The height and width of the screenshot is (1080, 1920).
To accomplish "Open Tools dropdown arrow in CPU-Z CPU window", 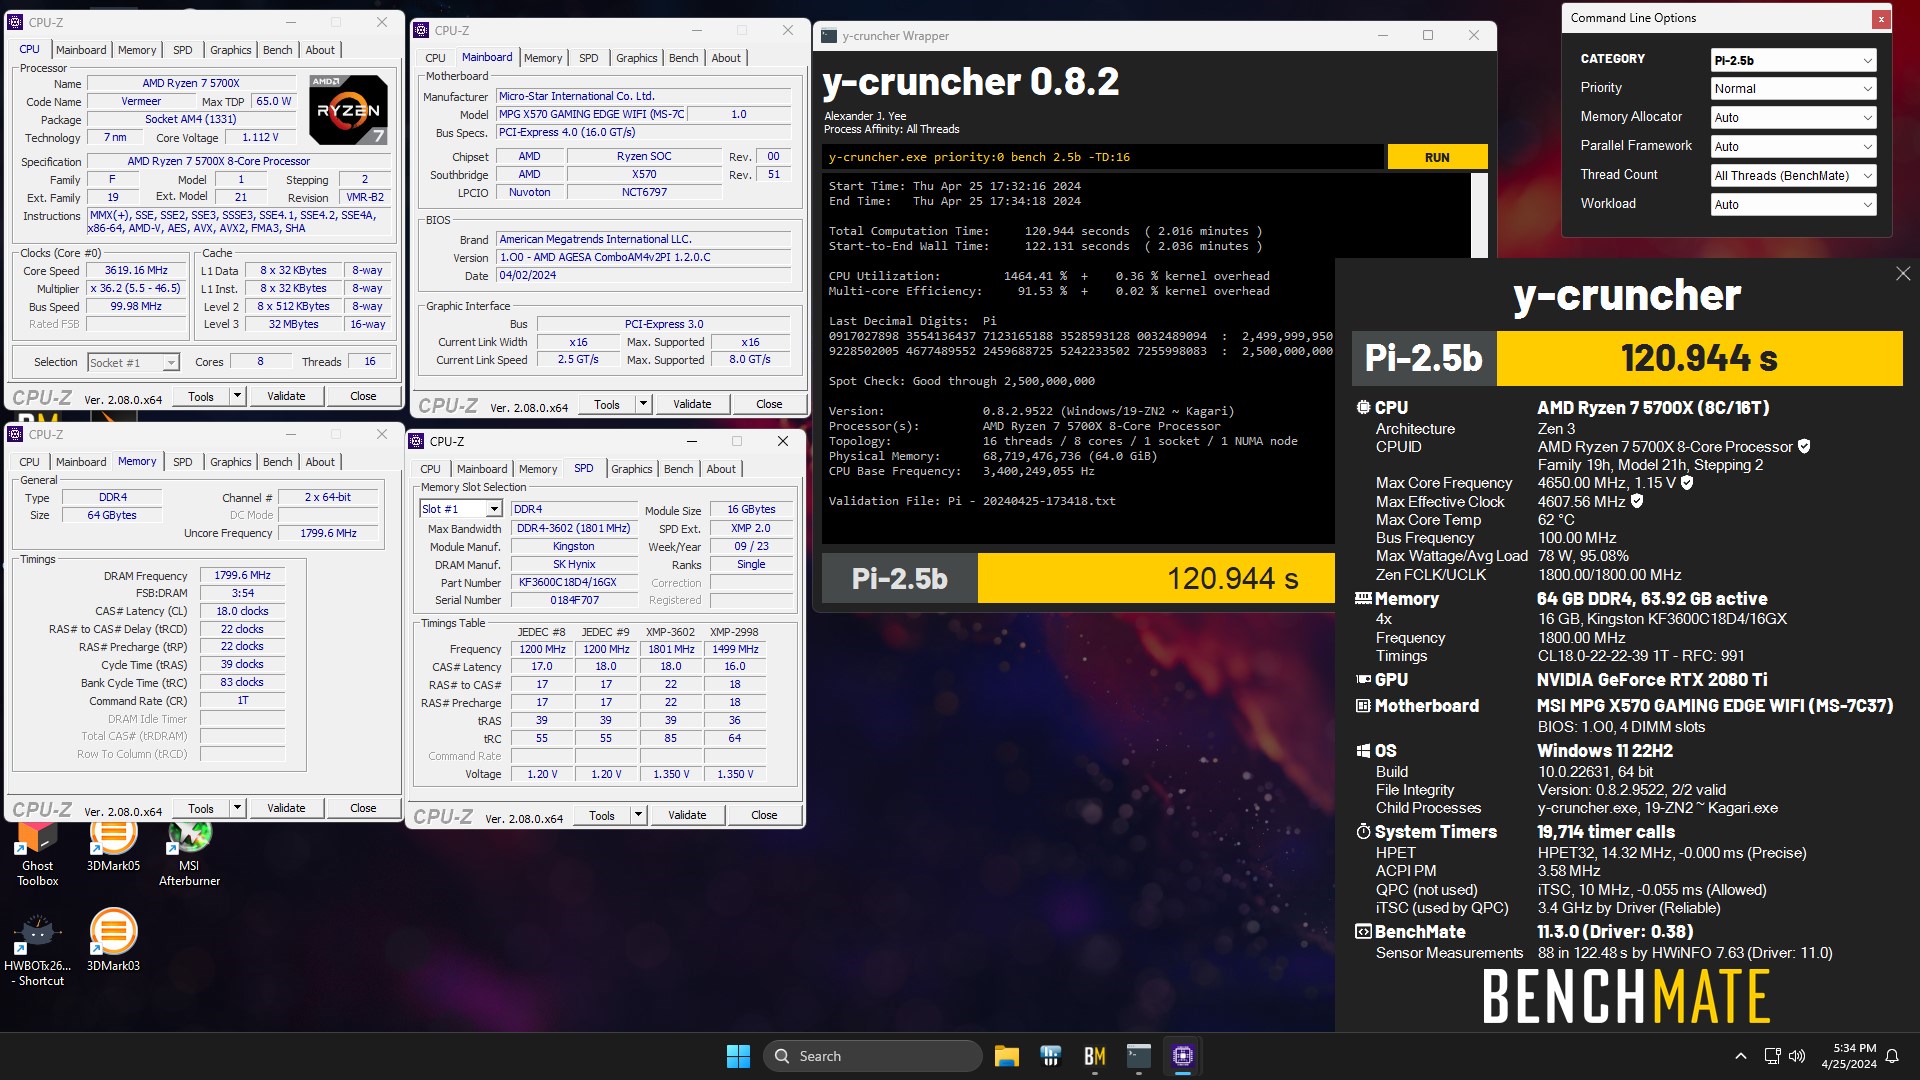I will coord(237,396).
